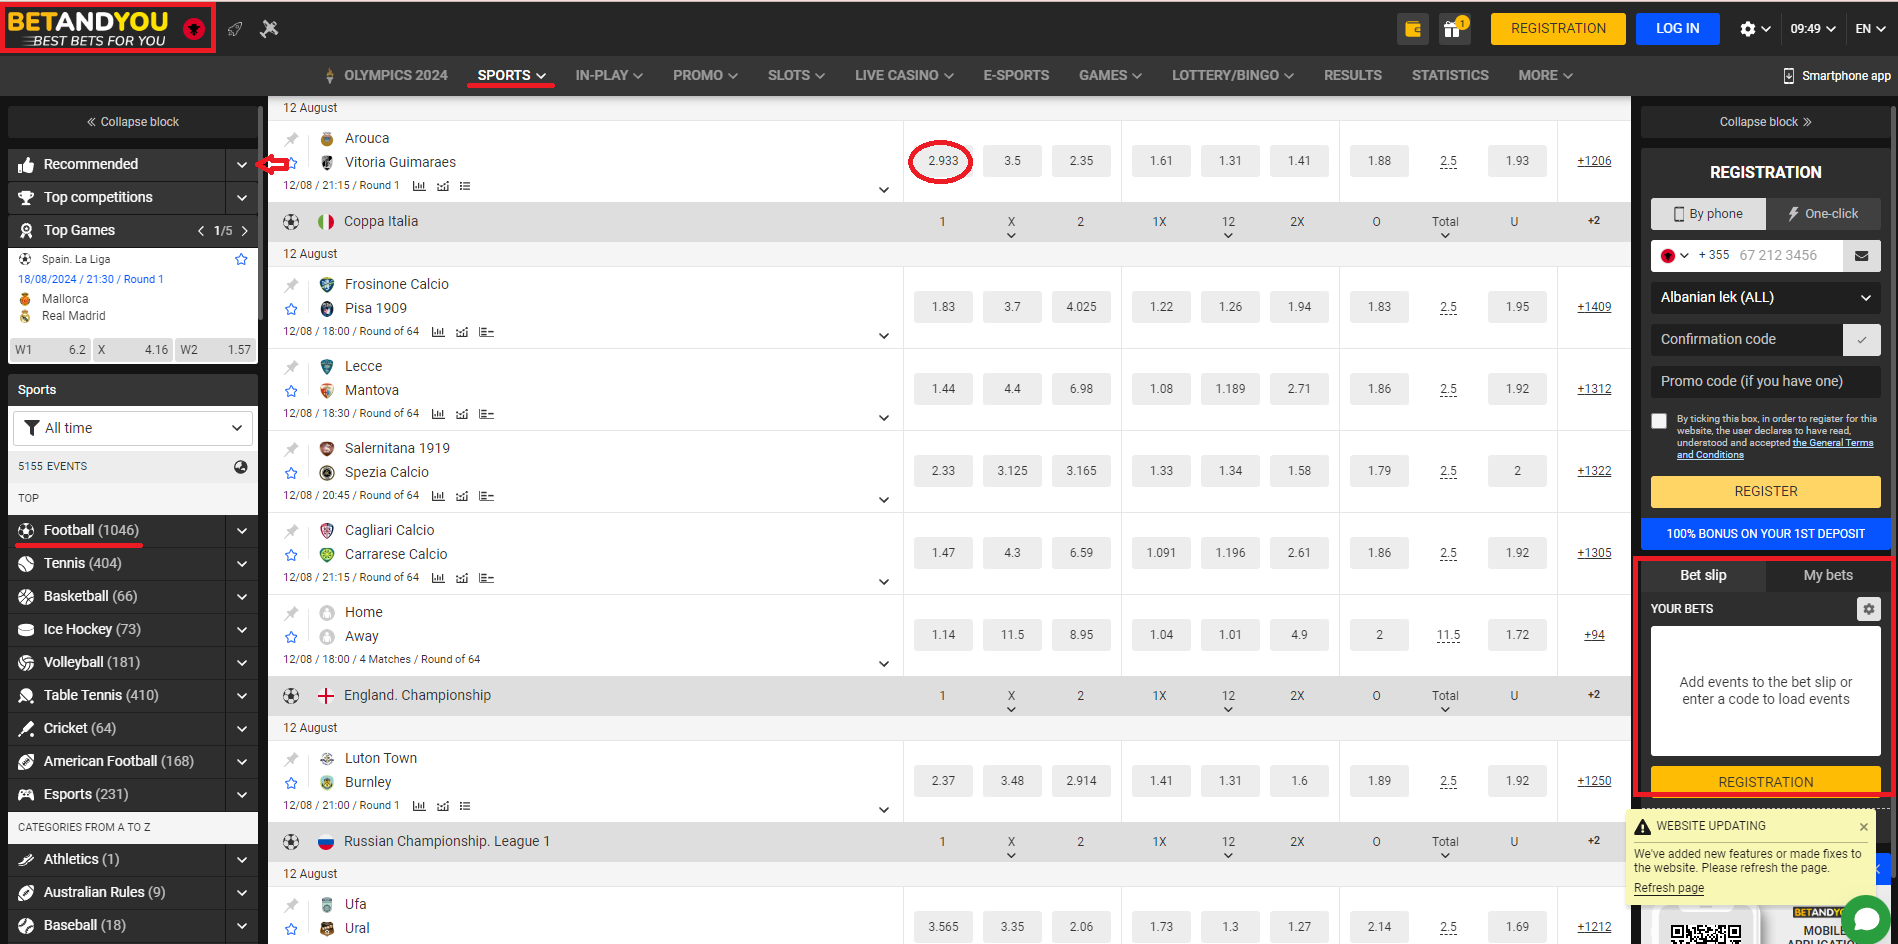Screen dimensions: 1898x944
Task: Click the envelope icon beside phone number
Action: click(x=1861, y=256)
